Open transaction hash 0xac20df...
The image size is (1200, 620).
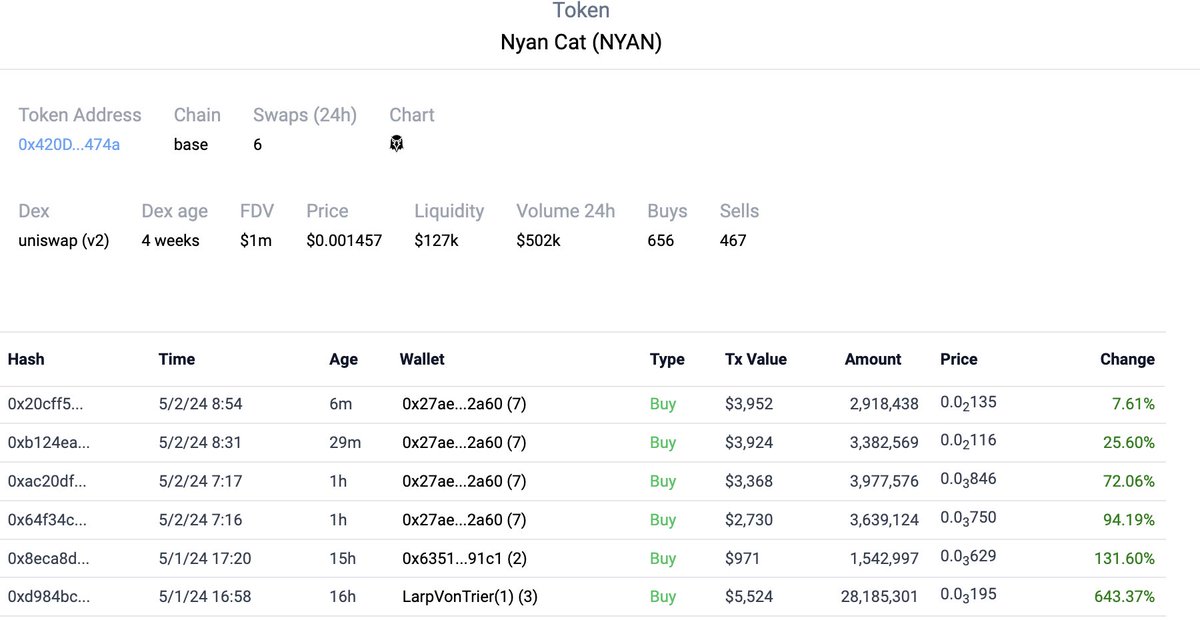click(x=47, y=481)
